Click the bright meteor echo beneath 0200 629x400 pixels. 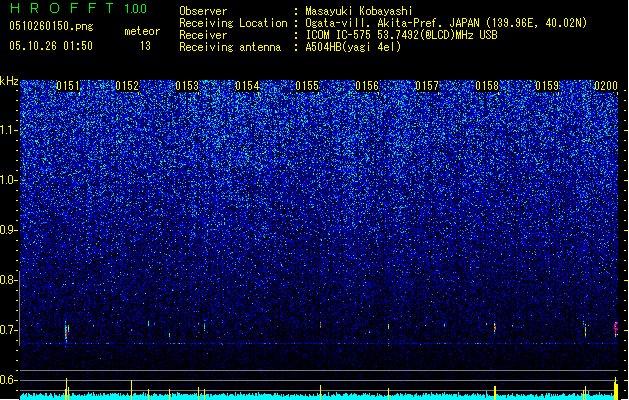point(616,329)
